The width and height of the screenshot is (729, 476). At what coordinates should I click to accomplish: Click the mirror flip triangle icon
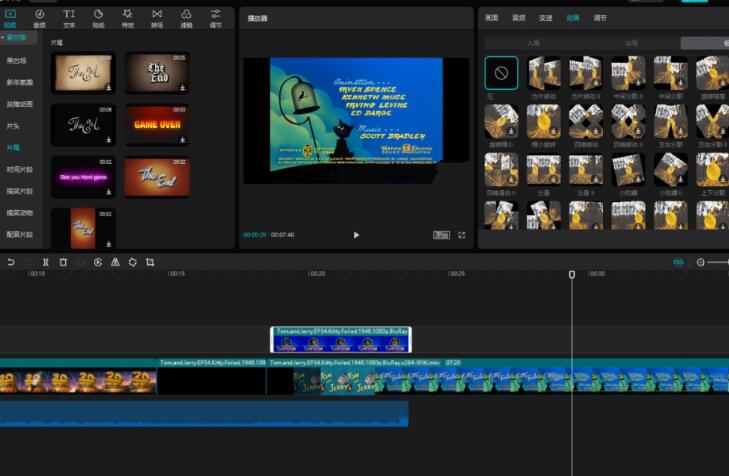pyautogui.click(x=115, y=262)
